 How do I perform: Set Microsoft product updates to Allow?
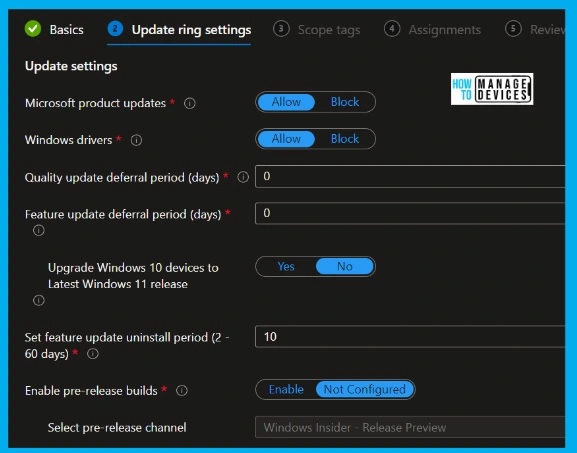pos(286,102)
